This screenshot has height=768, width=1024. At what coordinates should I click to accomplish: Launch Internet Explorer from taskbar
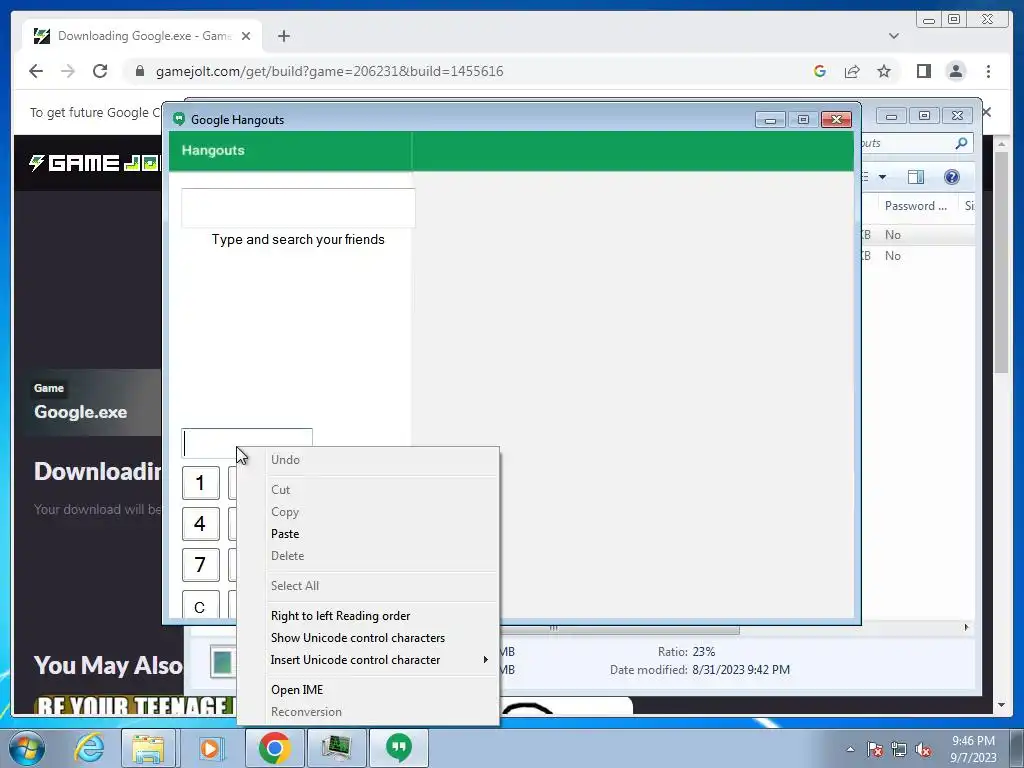click(89, 748)
